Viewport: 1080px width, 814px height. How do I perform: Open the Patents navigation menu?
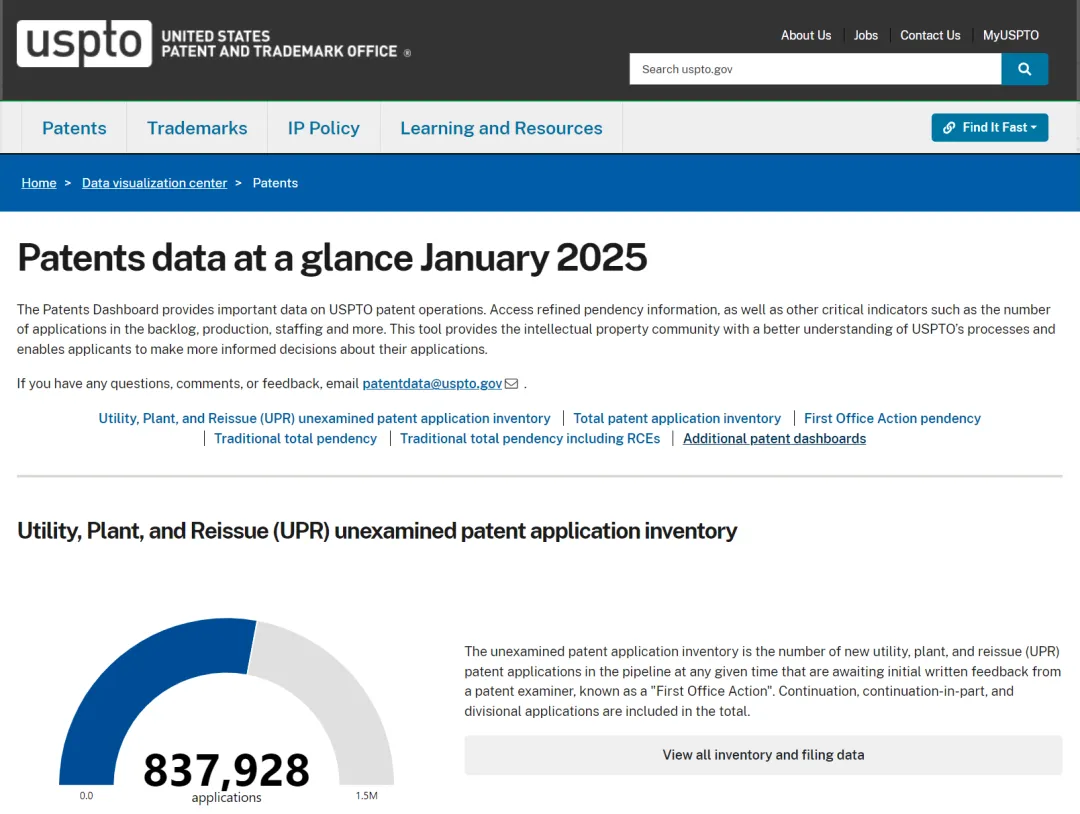74,128
